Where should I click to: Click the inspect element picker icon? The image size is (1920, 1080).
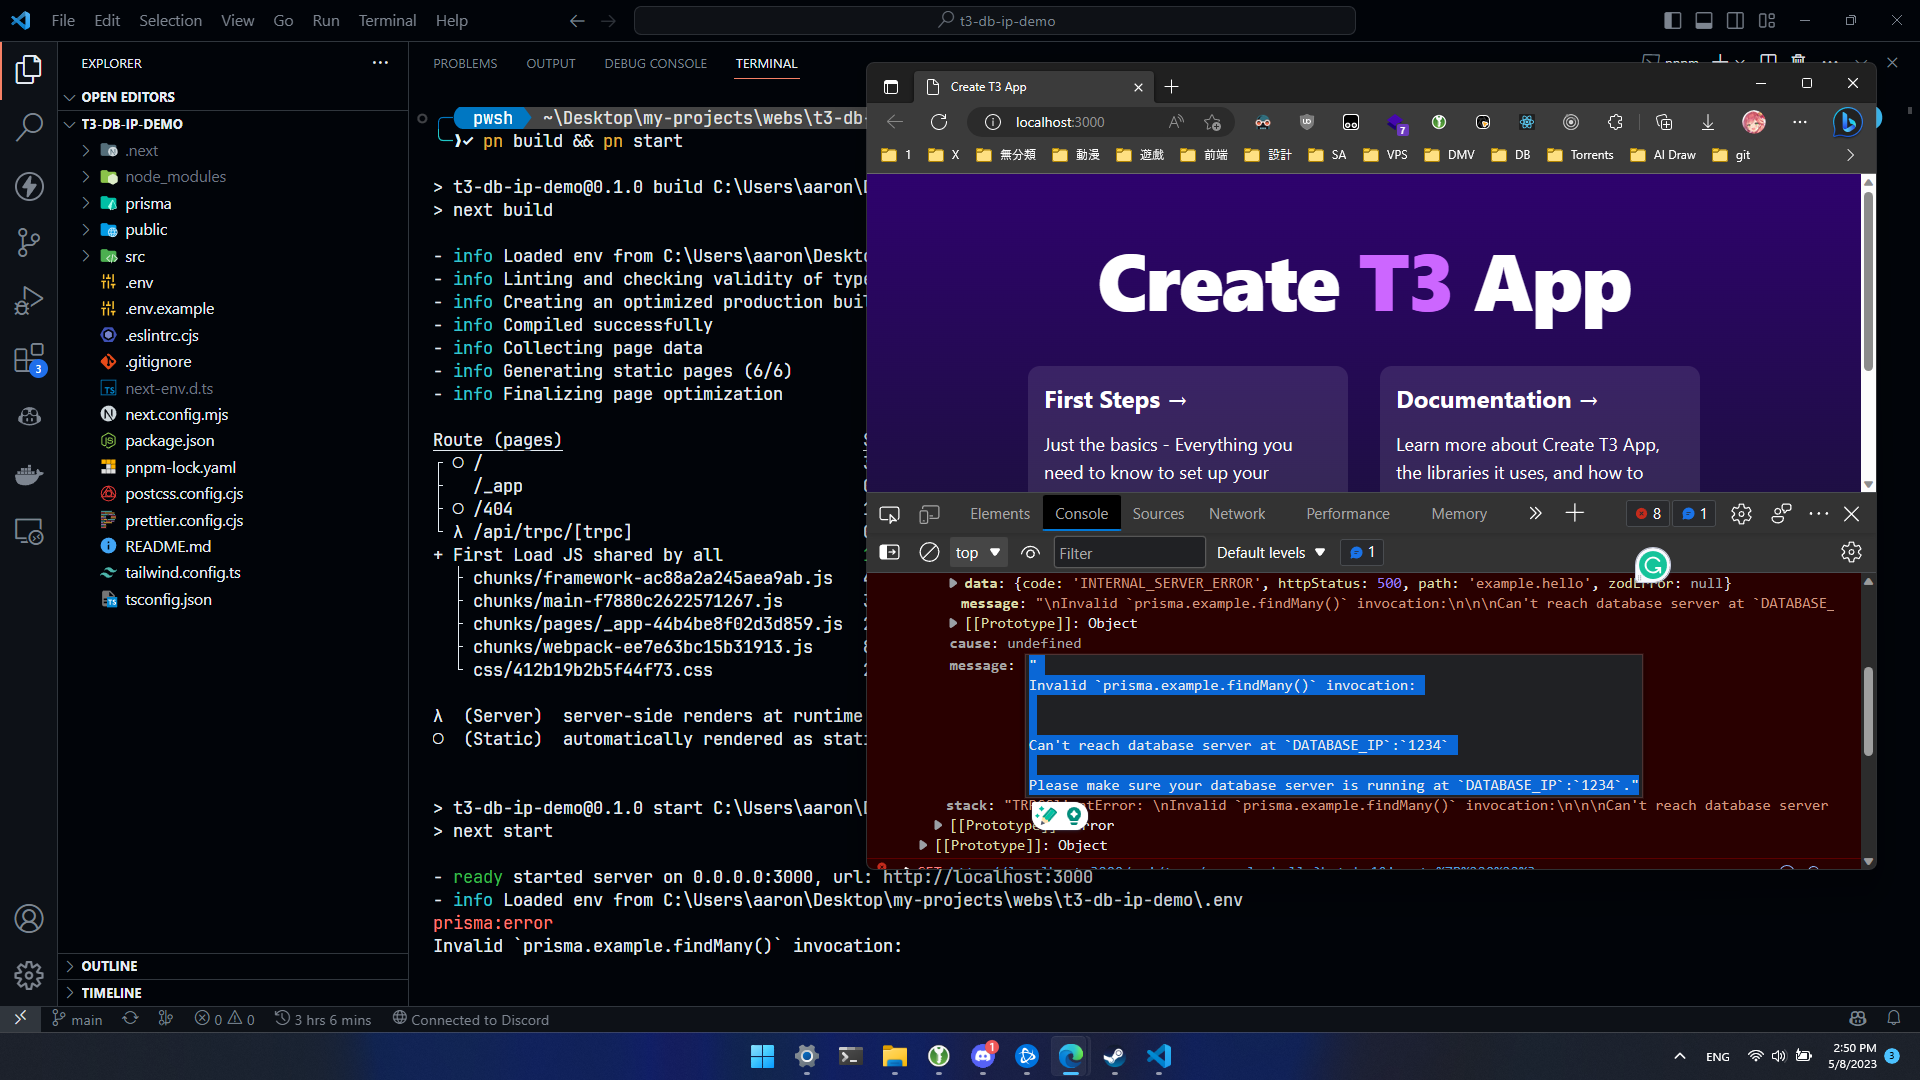[889, 514]
